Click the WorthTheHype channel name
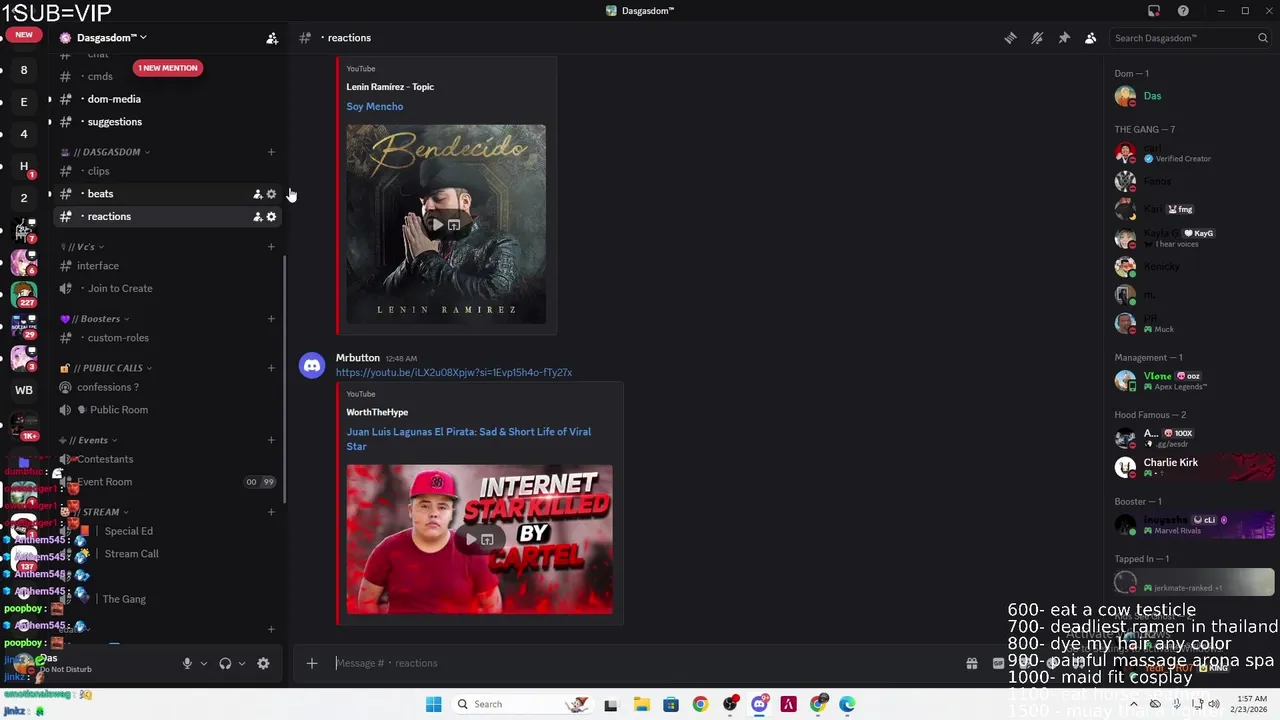Screen dimensions: 1280x720 [x=377, y=412]
